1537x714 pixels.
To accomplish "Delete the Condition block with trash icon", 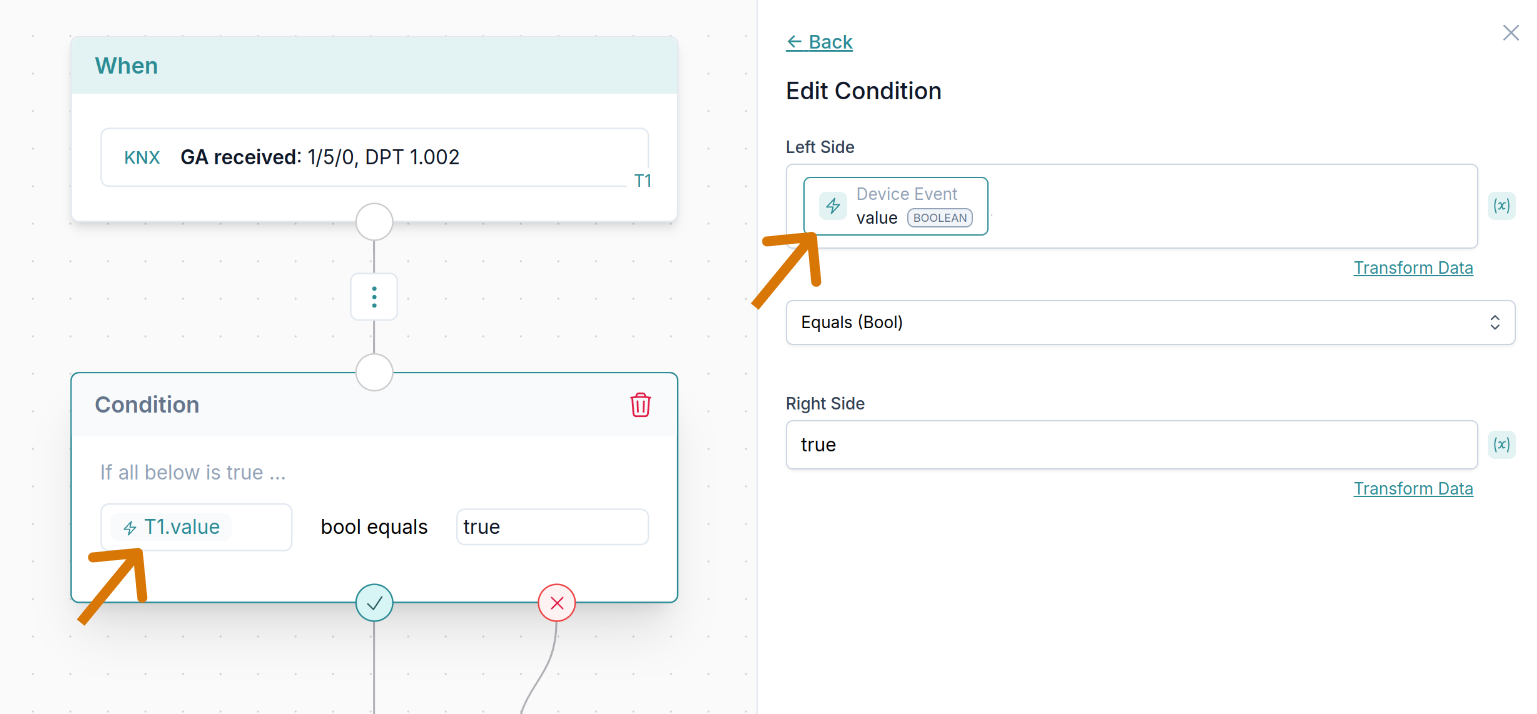I will click(640, 405).
